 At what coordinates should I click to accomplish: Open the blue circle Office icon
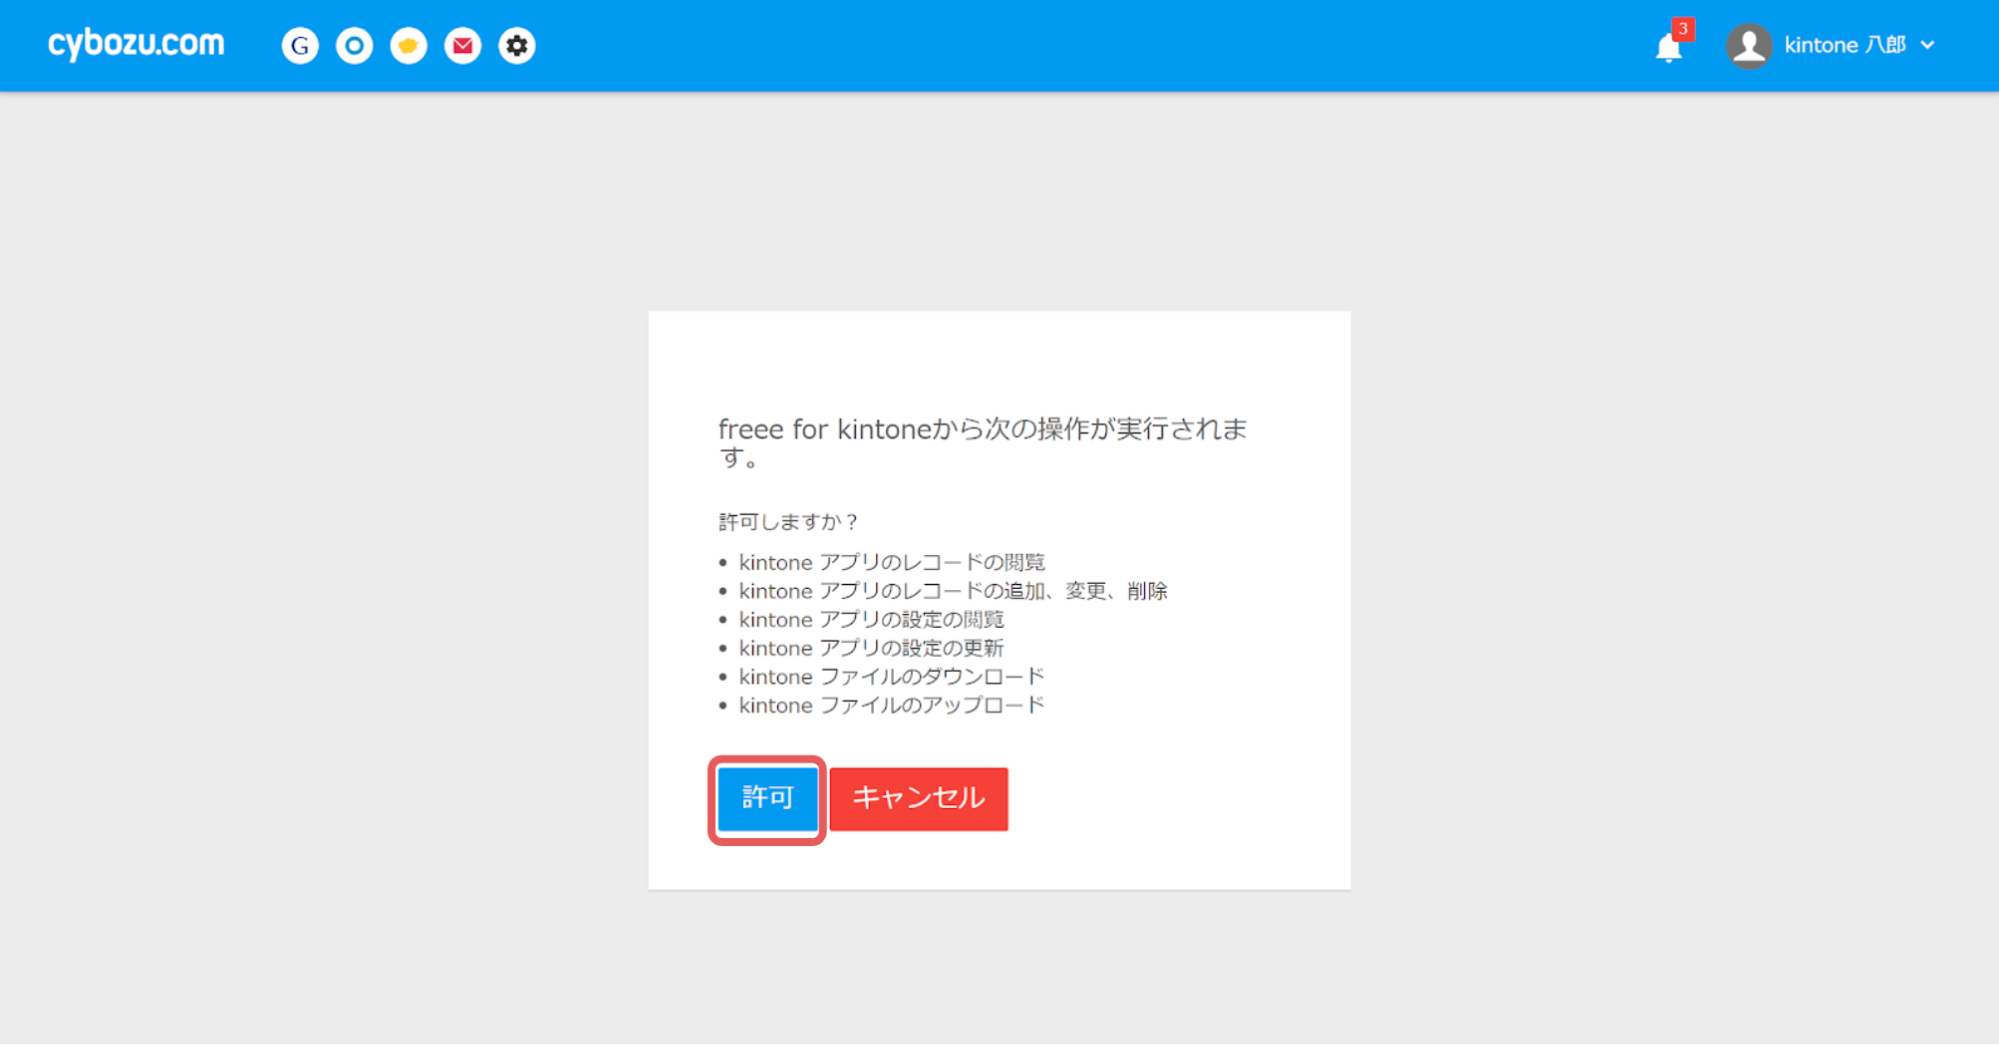point(354,46)
